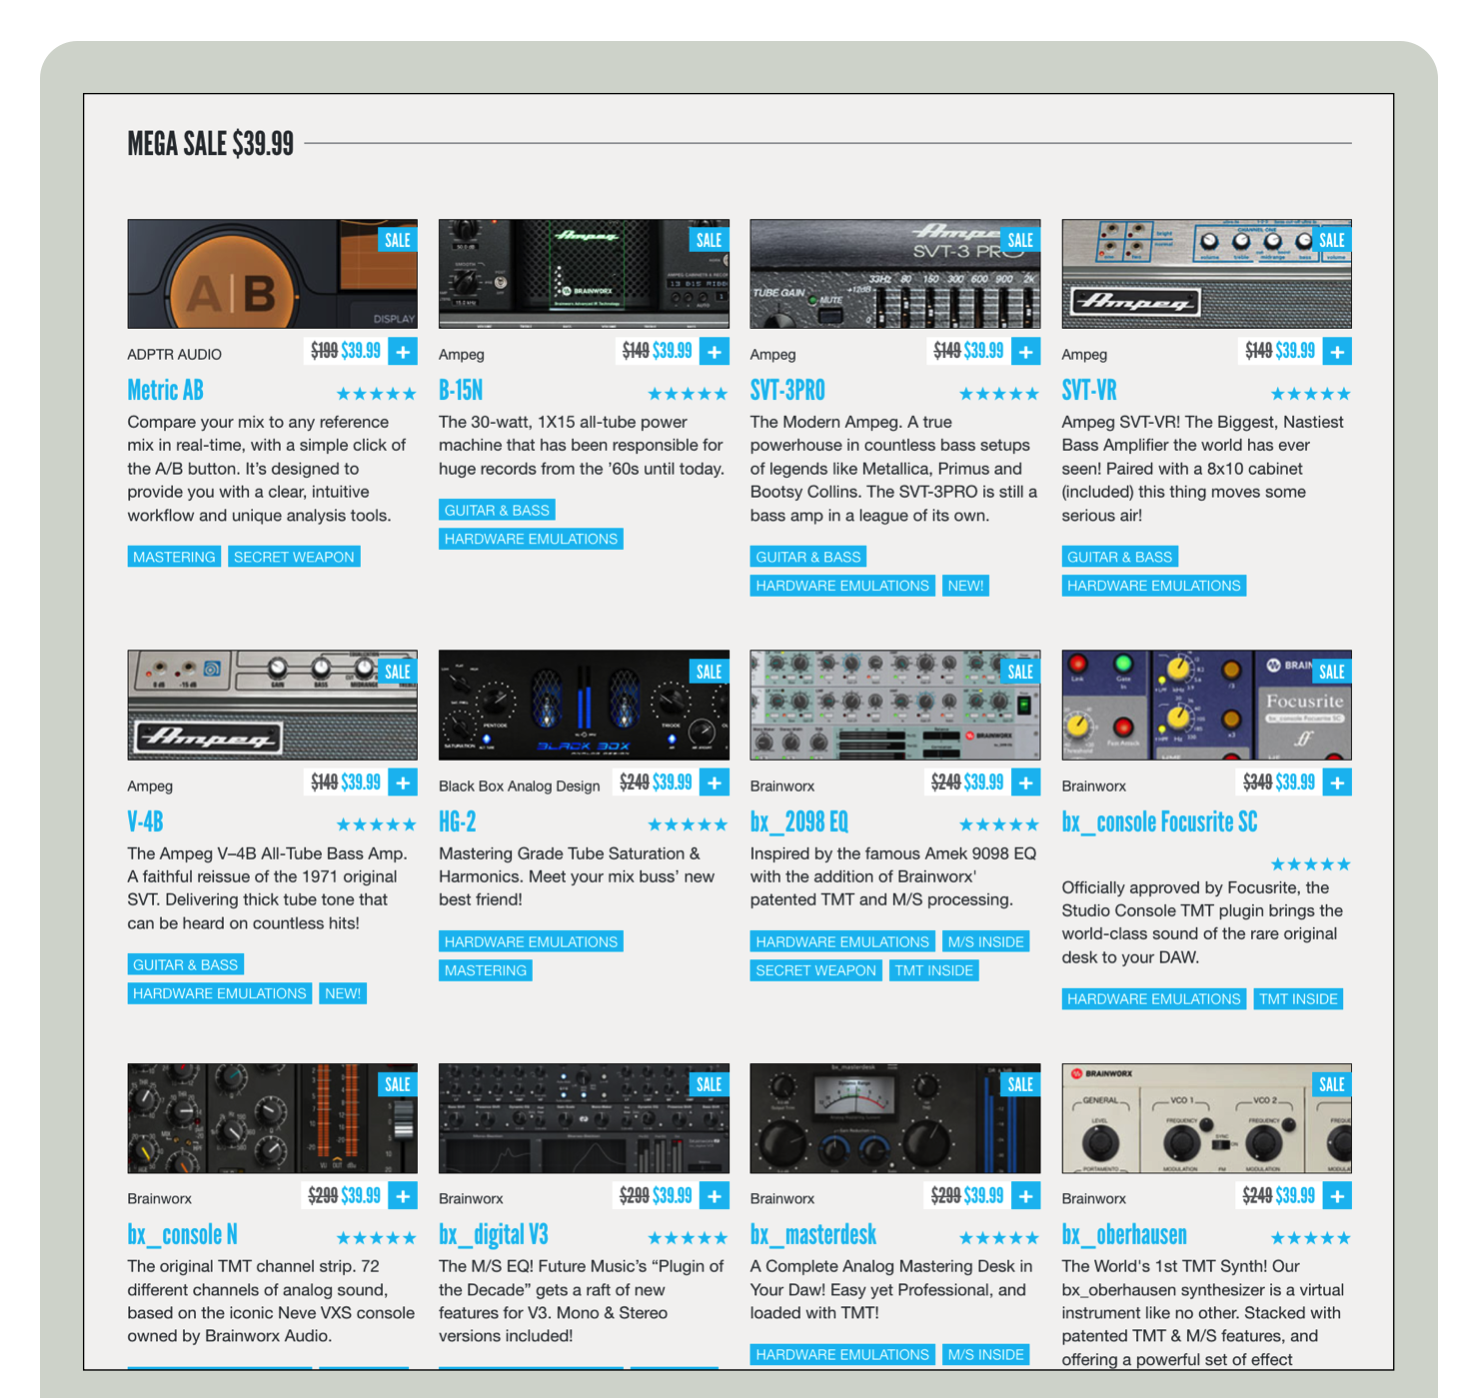Add SVT-VR to cart with plus icon
Viewport: 1480px width, 1398px height.
coord(1337,351)
